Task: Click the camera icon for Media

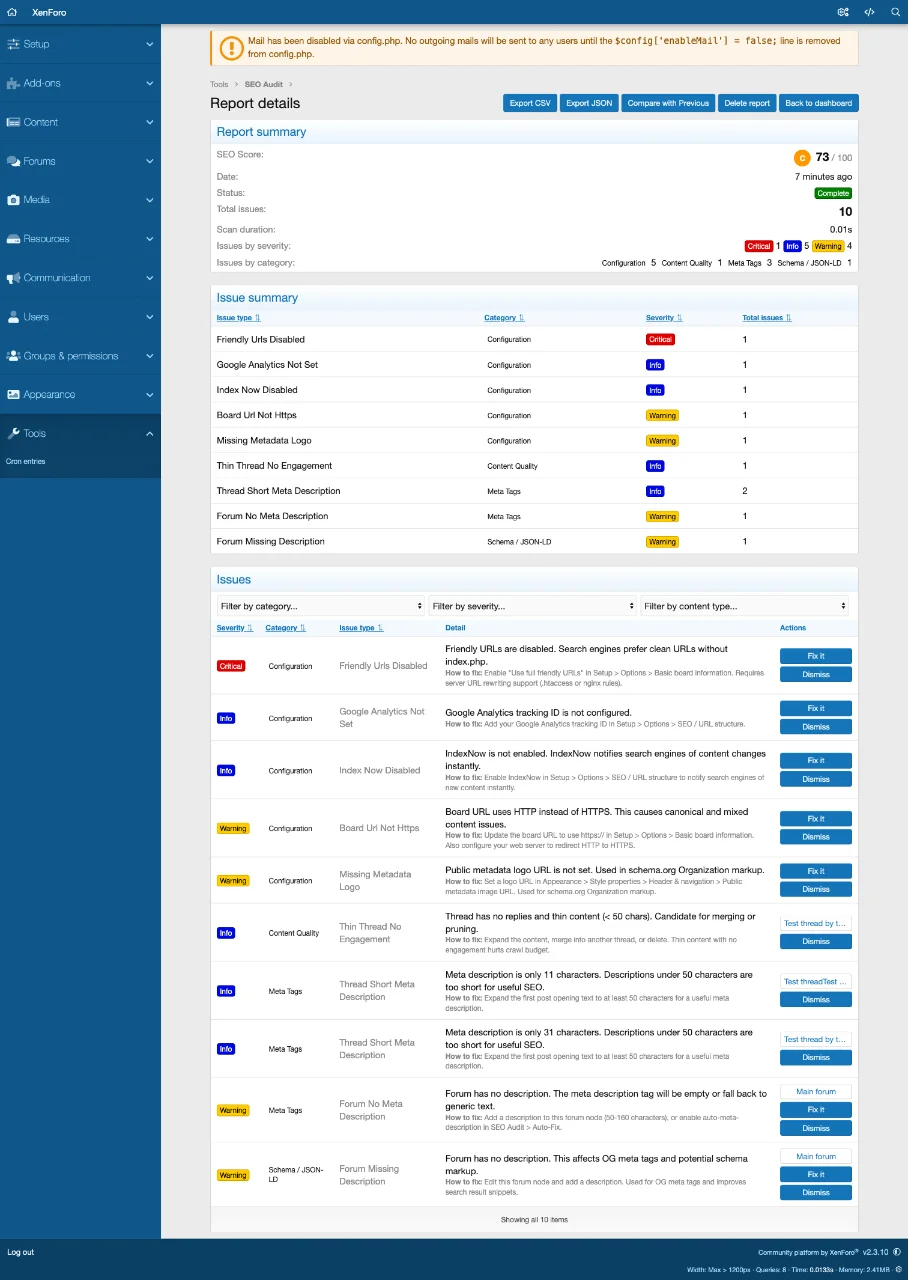Action: (x=13, y=200)
